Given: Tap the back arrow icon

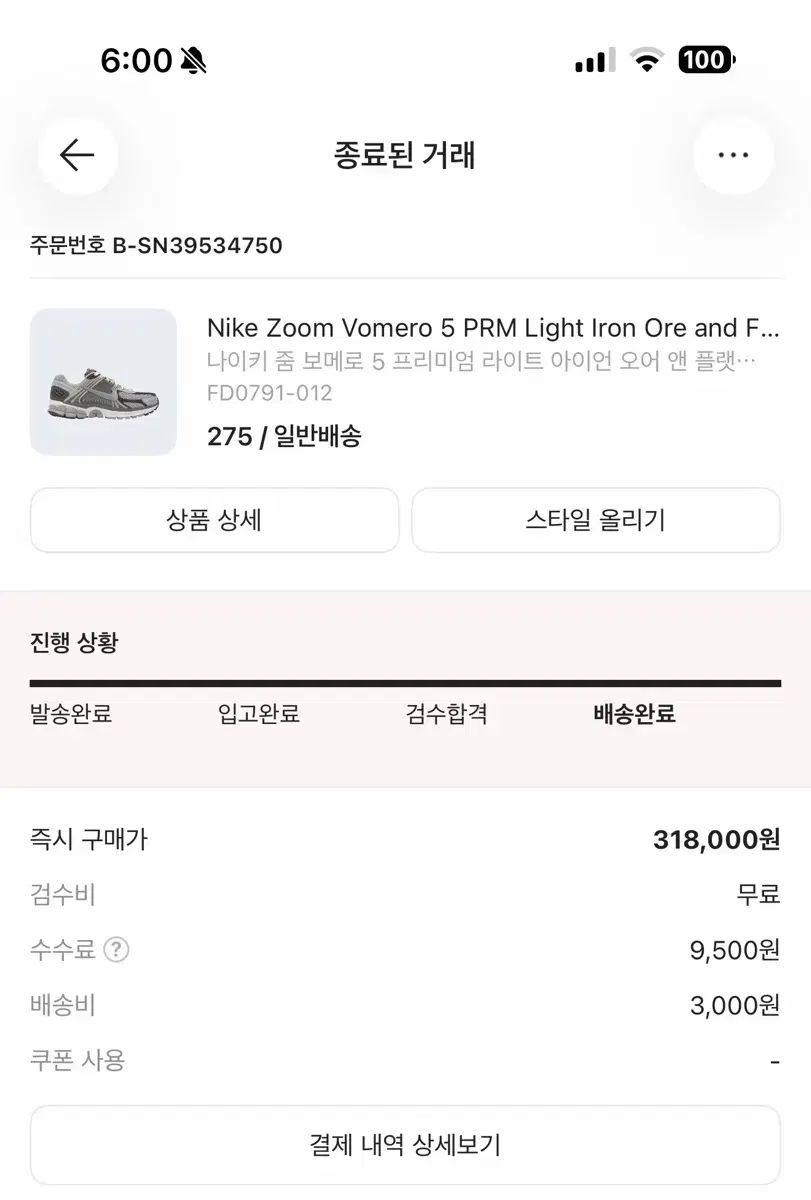Looking at the screenshot, I should 77,155.
